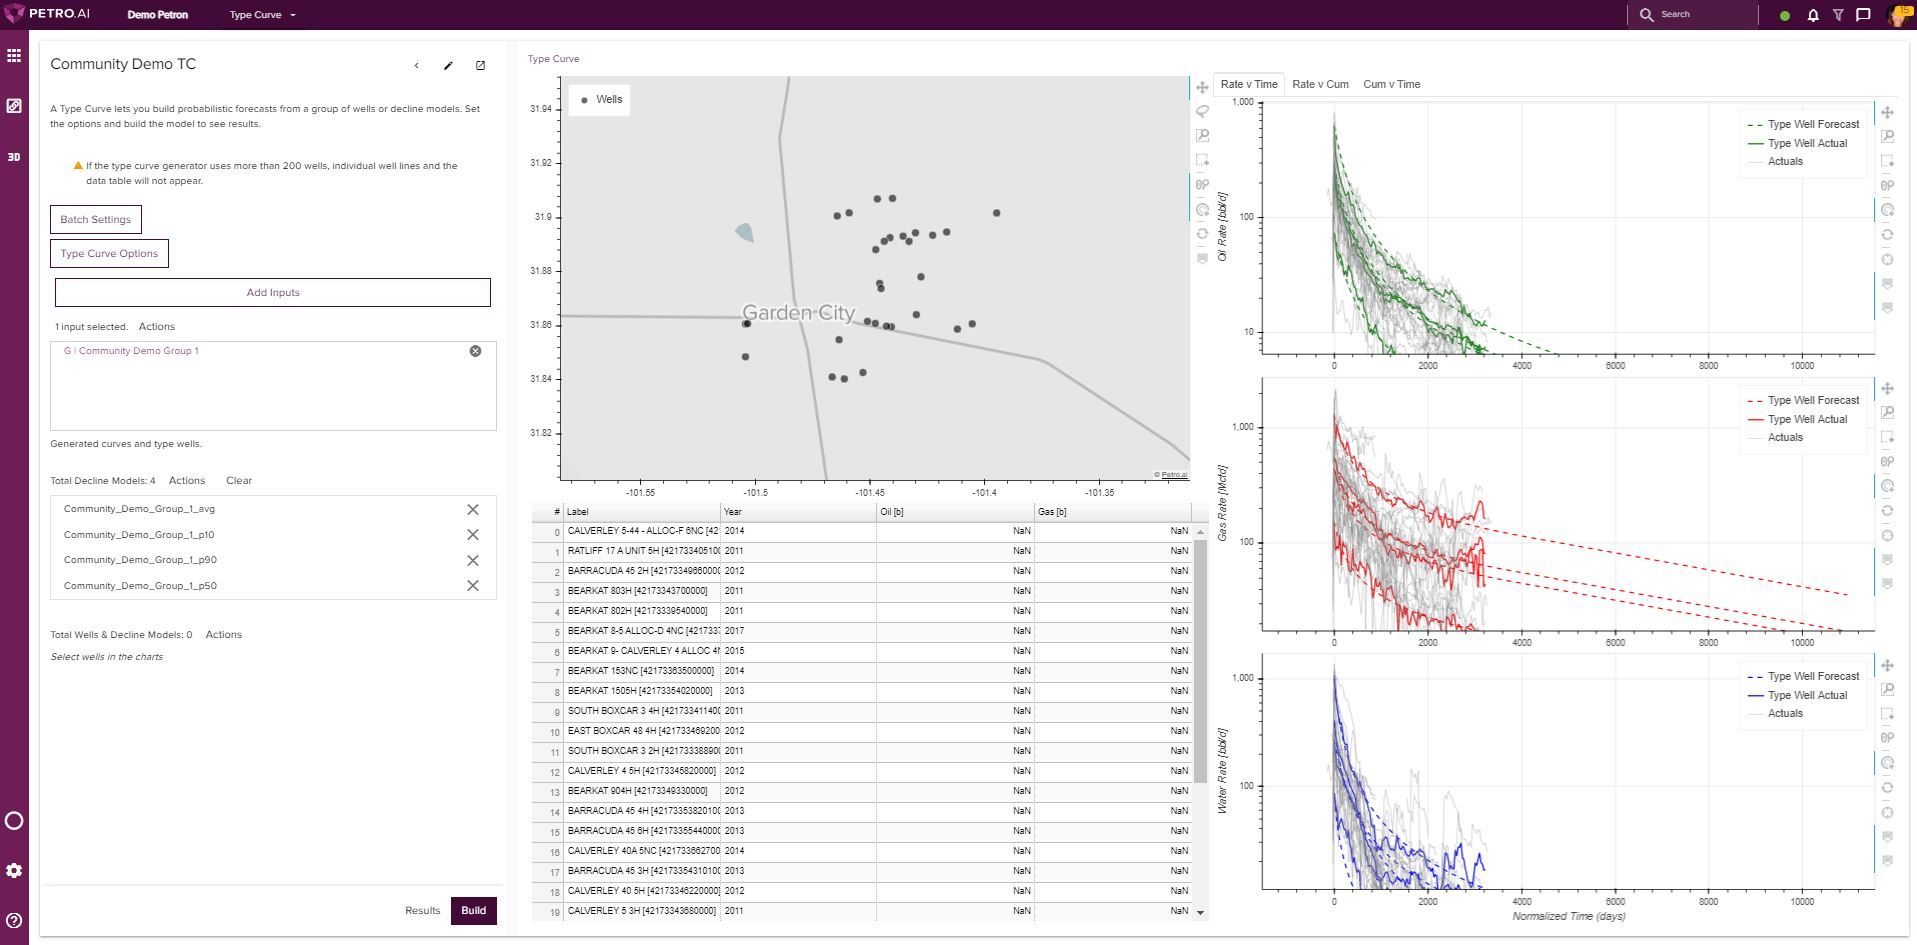
Task: Click the Reset tool on the map toolbar
Action: [1202, 234]
